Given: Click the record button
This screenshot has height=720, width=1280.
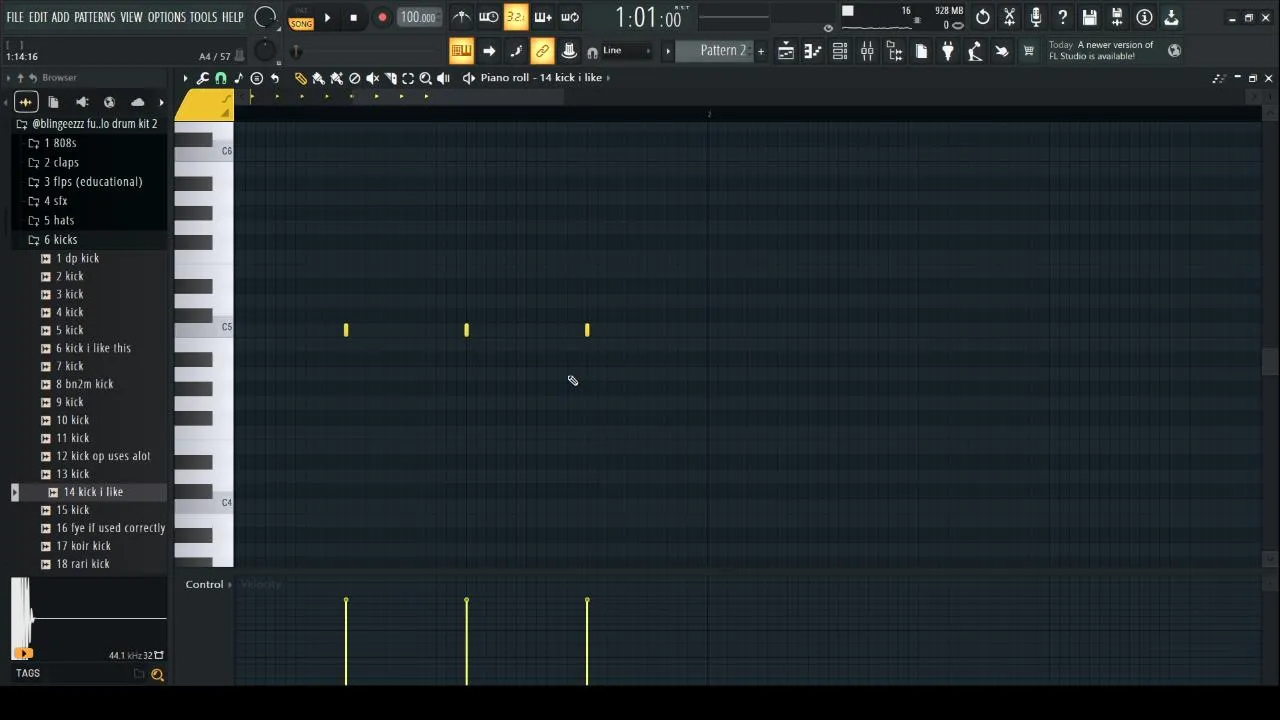Looking at the screenshot, I should pyautogui.click(x=382, y=18).
